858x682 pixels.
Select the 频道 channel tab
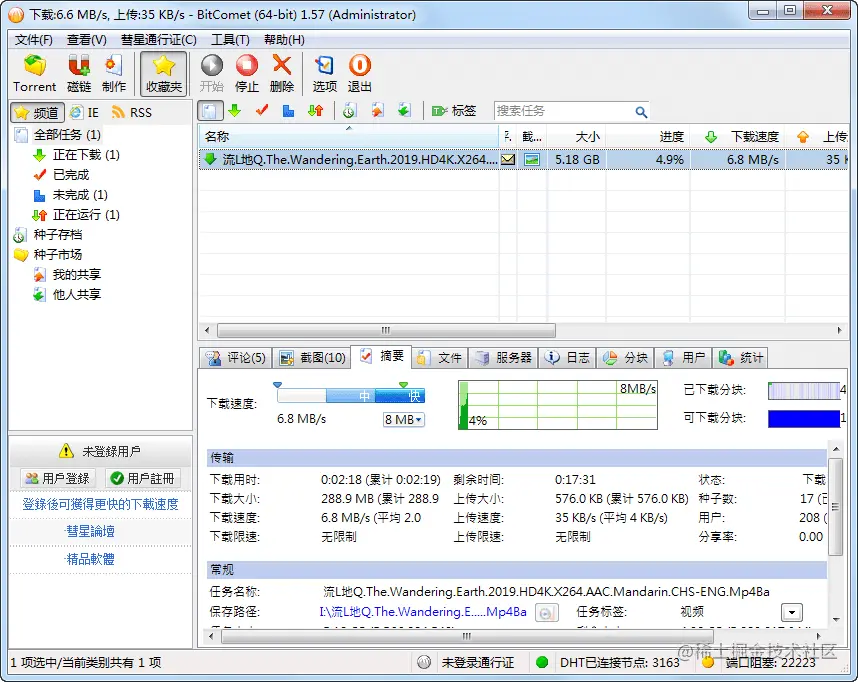[x=37, y=113]
